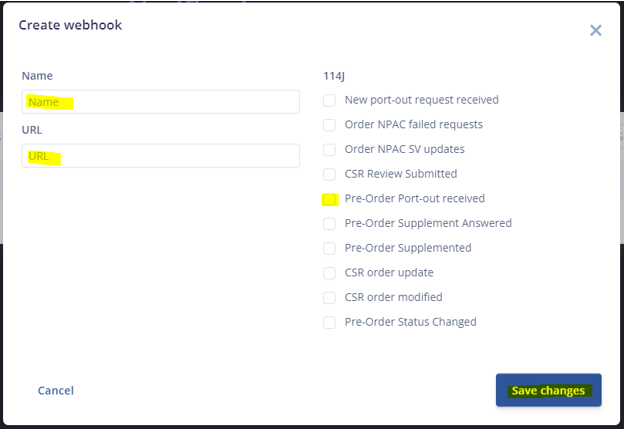The image size is (625, 430).
Task: Click the 'Create webhook' dialog title
Action: [70, 25]
